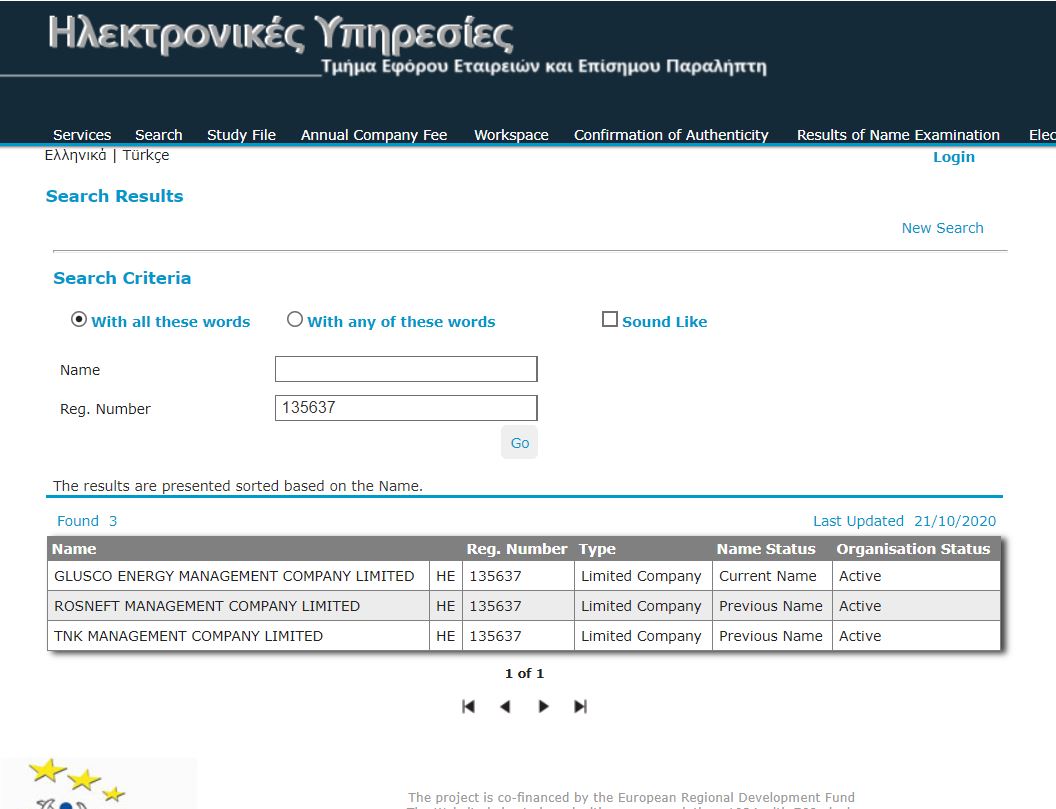
Task: Click the Reg. Number input field
Action: click(x=406, y=408)
